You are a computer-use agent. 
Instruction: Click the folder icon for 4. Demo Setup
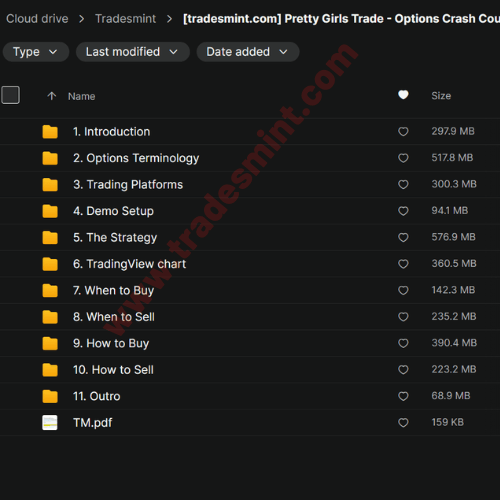(x=50, y=211)
